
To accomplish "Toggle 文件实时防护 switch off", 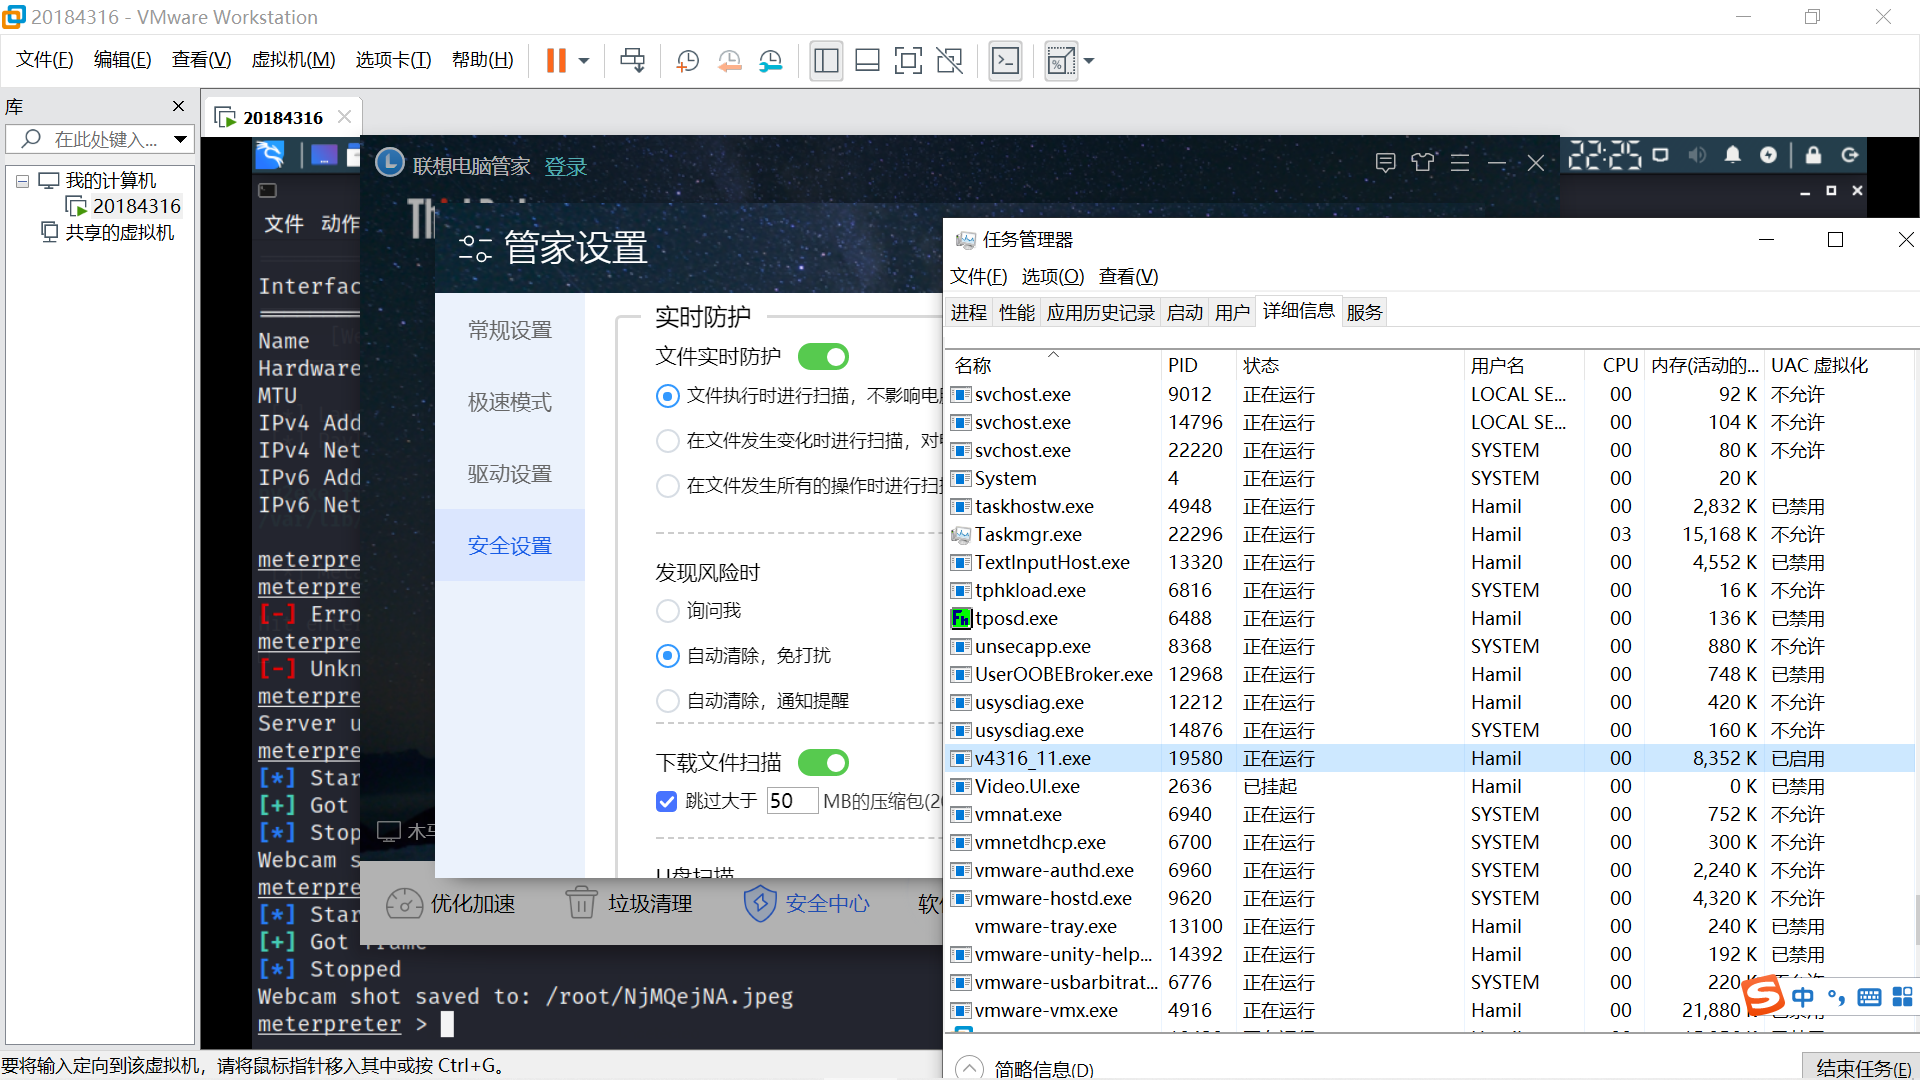I will pos(823,357).
